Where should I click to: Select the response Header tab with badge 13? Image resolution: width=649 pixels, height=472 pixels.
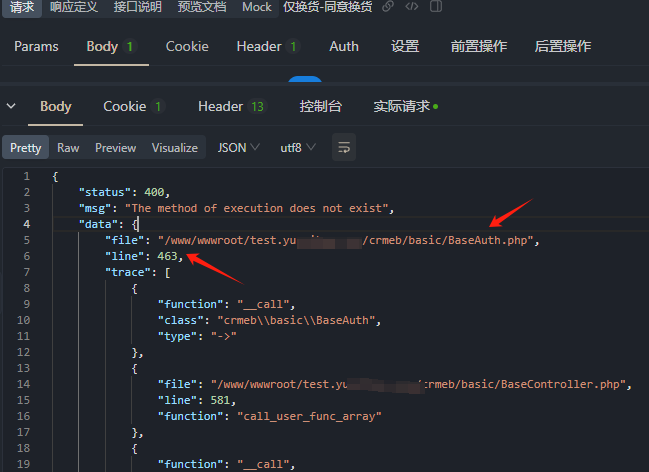232,106
